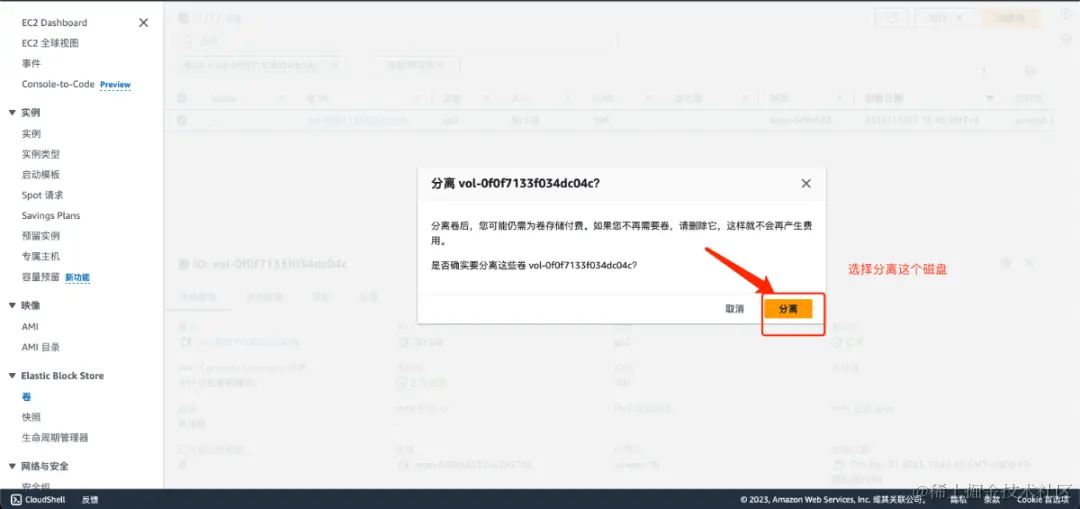Image resolution: width=1080 pixels, height=509 pixels.
Task: Confirm with orange 分离 button
Action: 788,309
